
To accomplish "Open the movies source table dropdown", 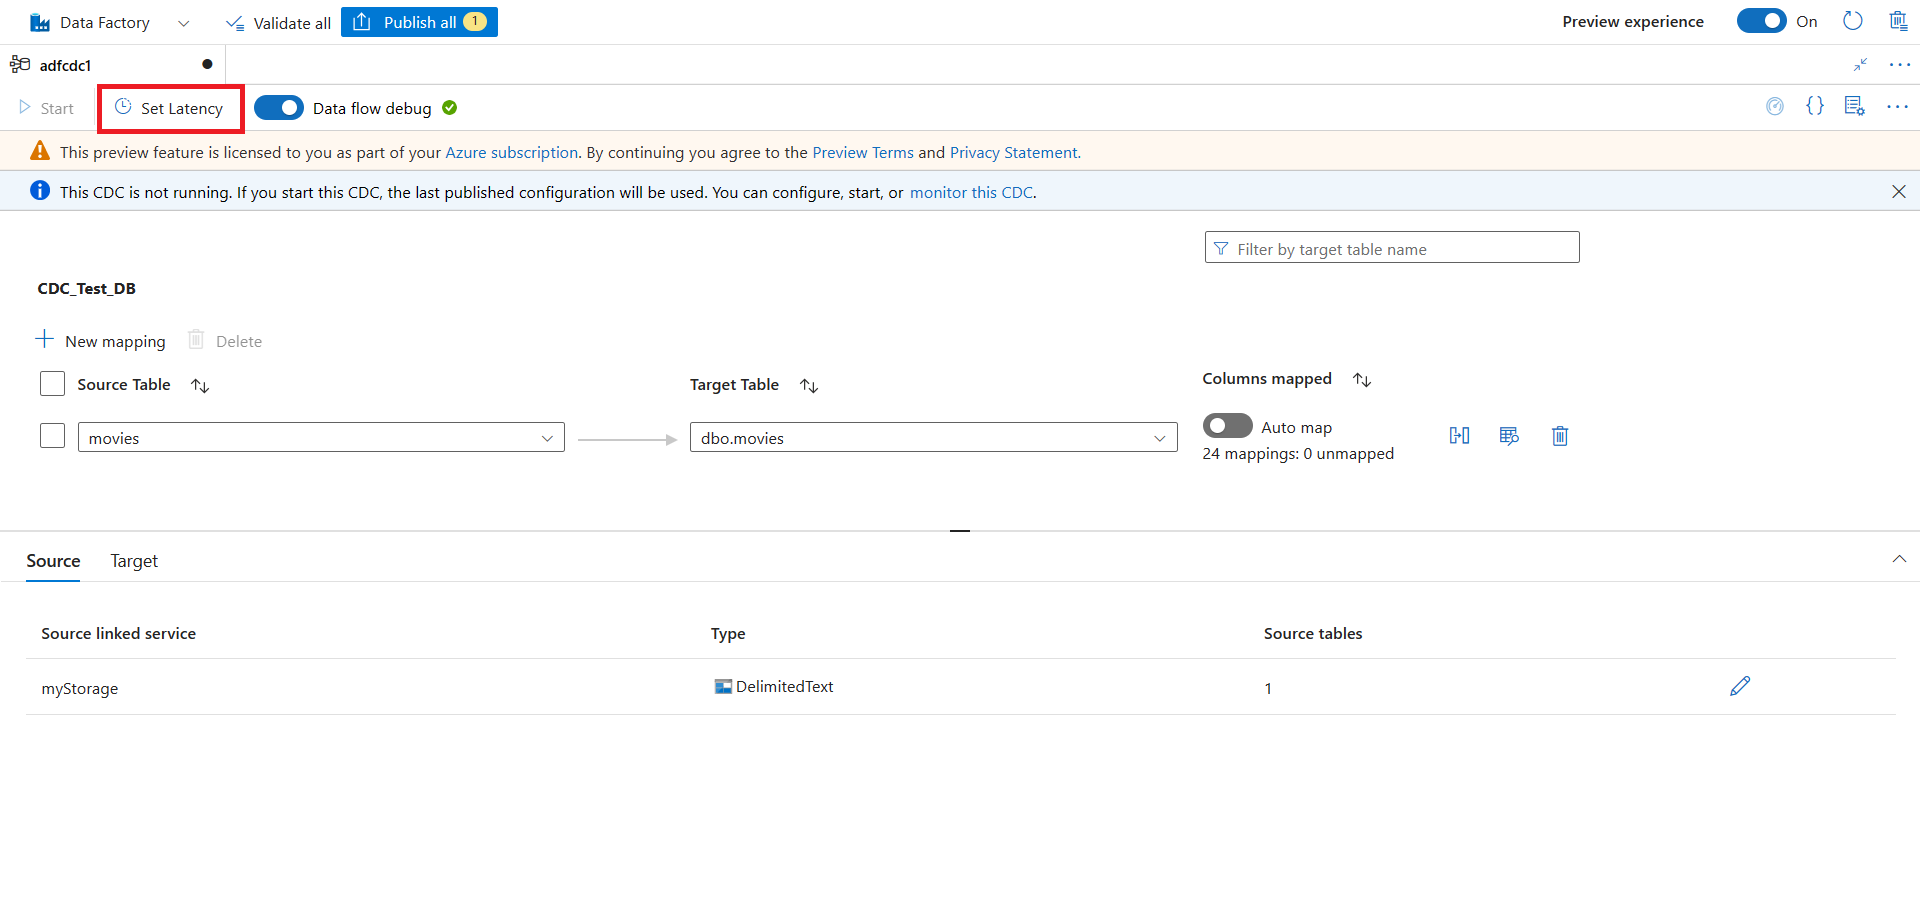I will (547, 438).
